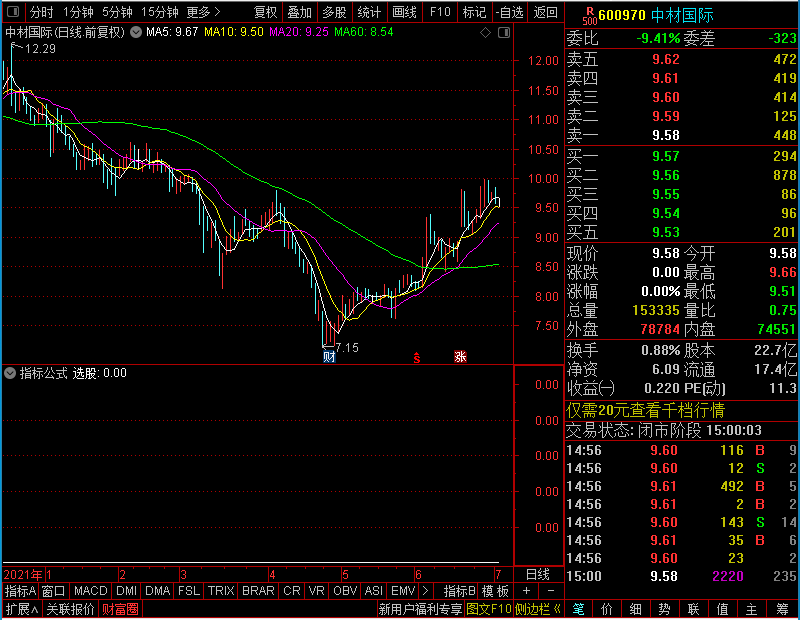The width and height of the screenshot is (800, 620).
Task: Click the diamond marker icon above chart
Action: [x=485, y=33]
